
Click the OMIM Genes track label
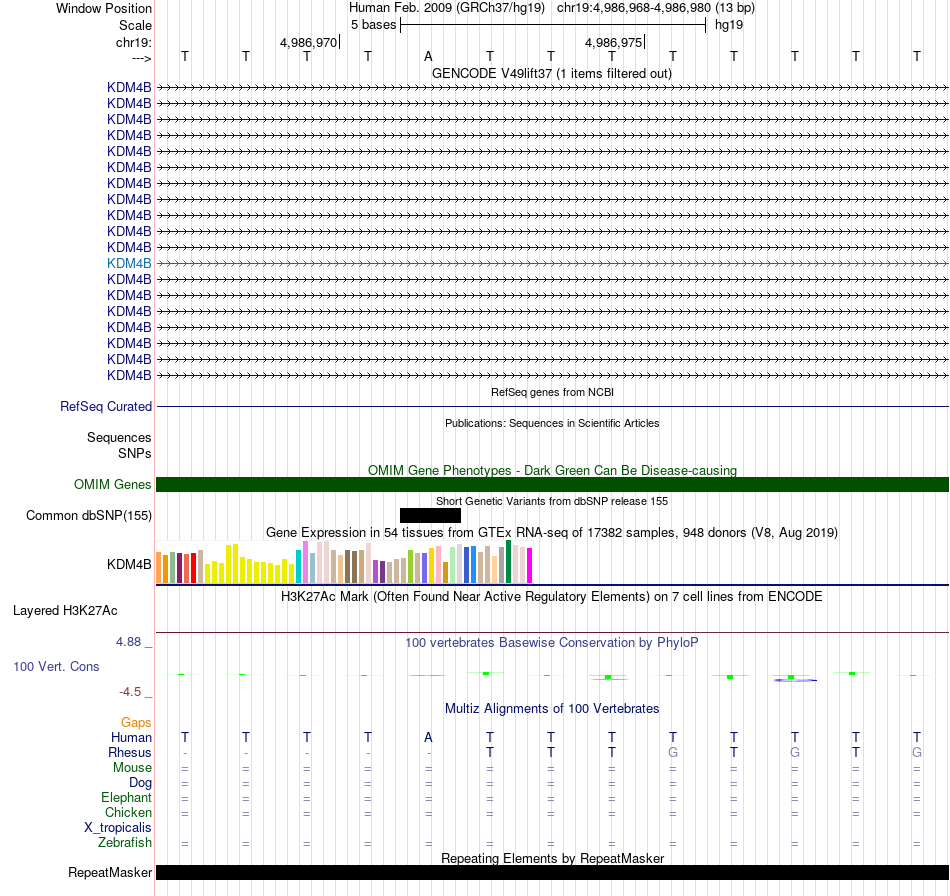pos(112,484)
